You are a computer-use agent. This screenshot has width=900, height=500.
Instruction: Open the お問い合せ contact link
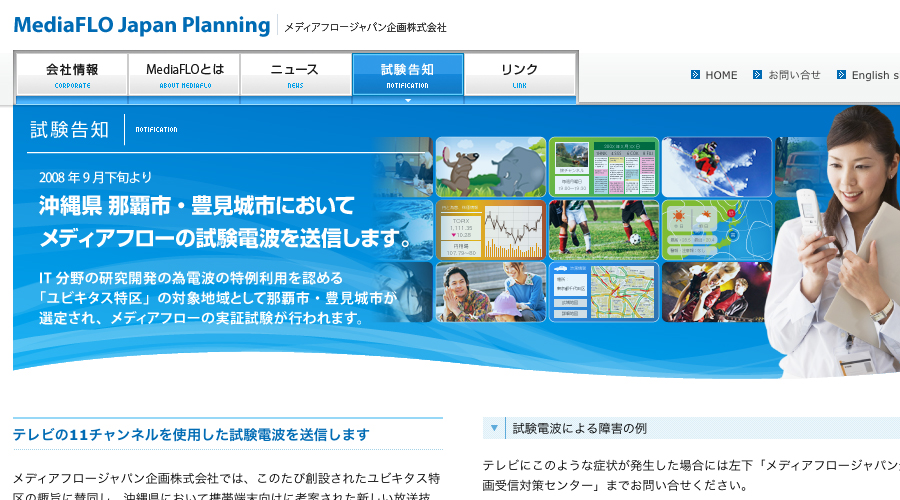[x=794, y=75]
